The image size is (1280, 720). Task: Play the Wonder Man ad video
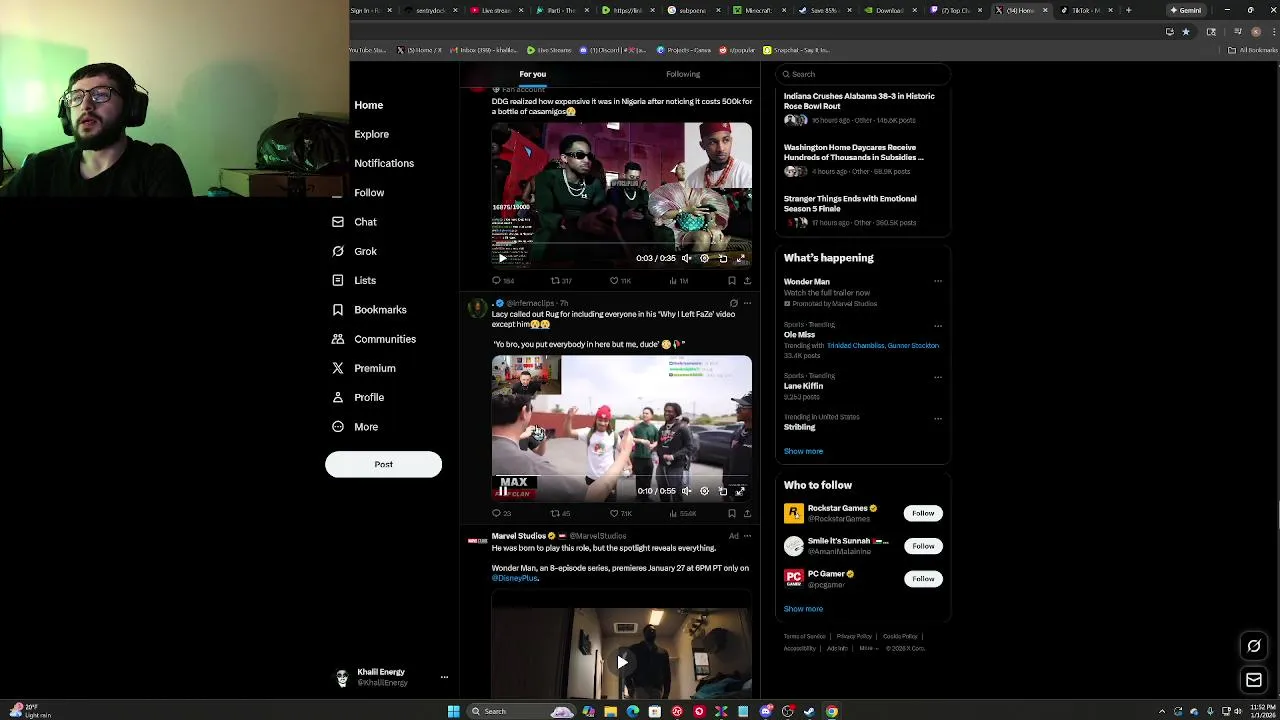621,662
